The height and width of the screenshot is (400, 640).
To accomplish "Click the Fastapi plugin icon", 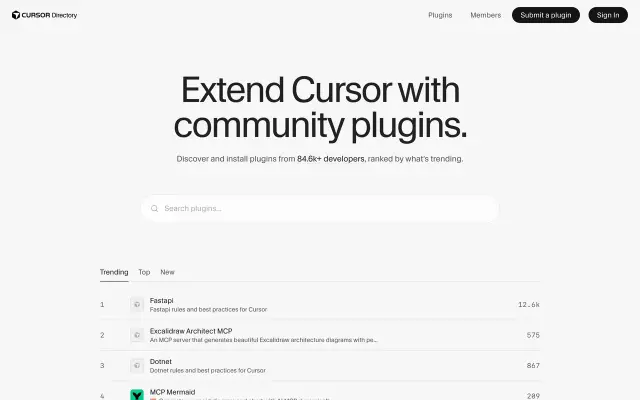I will point(137,304).
